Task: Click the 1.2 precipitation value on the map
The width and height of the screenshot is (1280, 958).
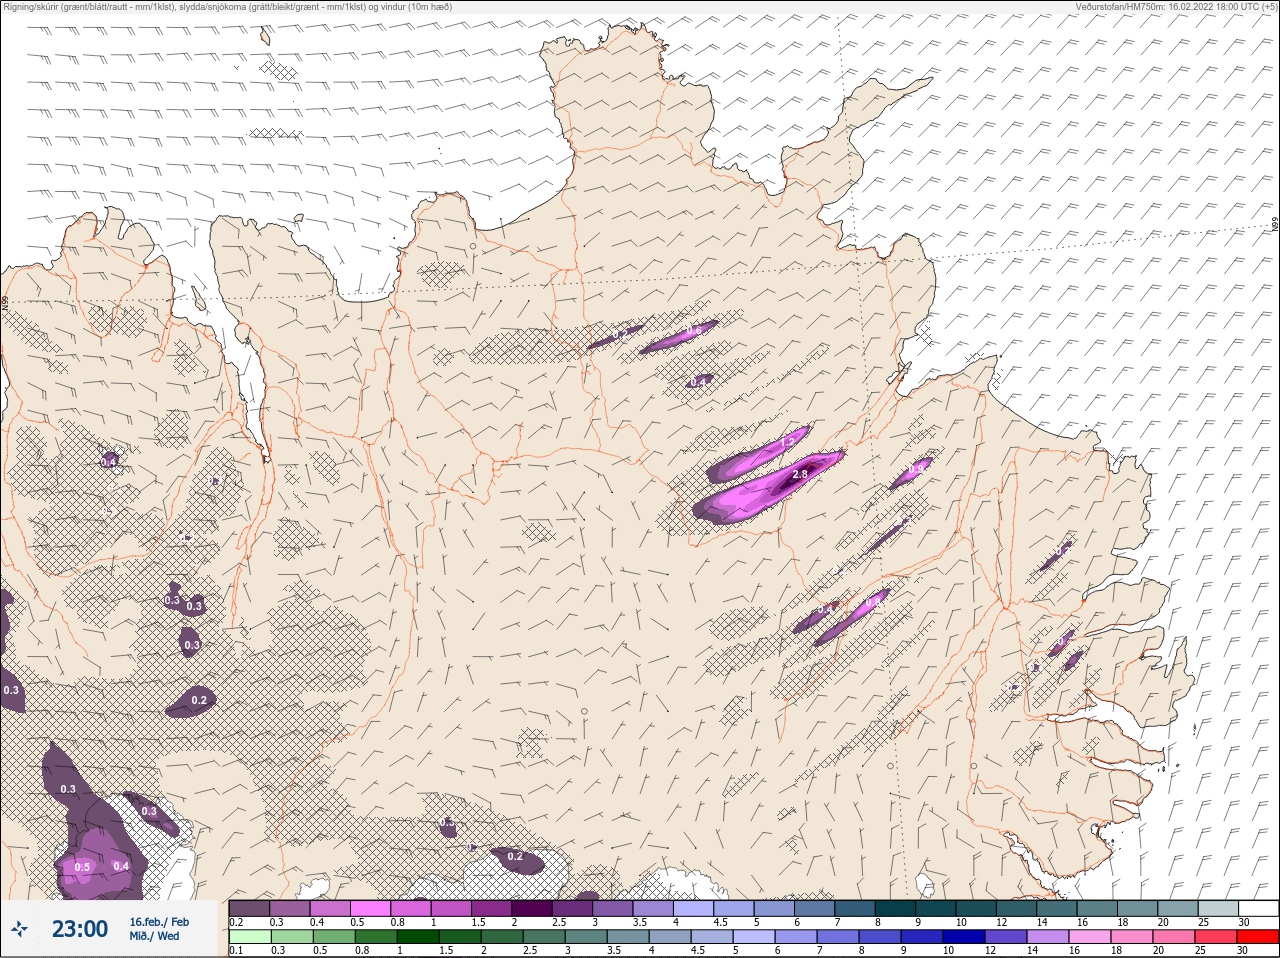Action: 788,443
